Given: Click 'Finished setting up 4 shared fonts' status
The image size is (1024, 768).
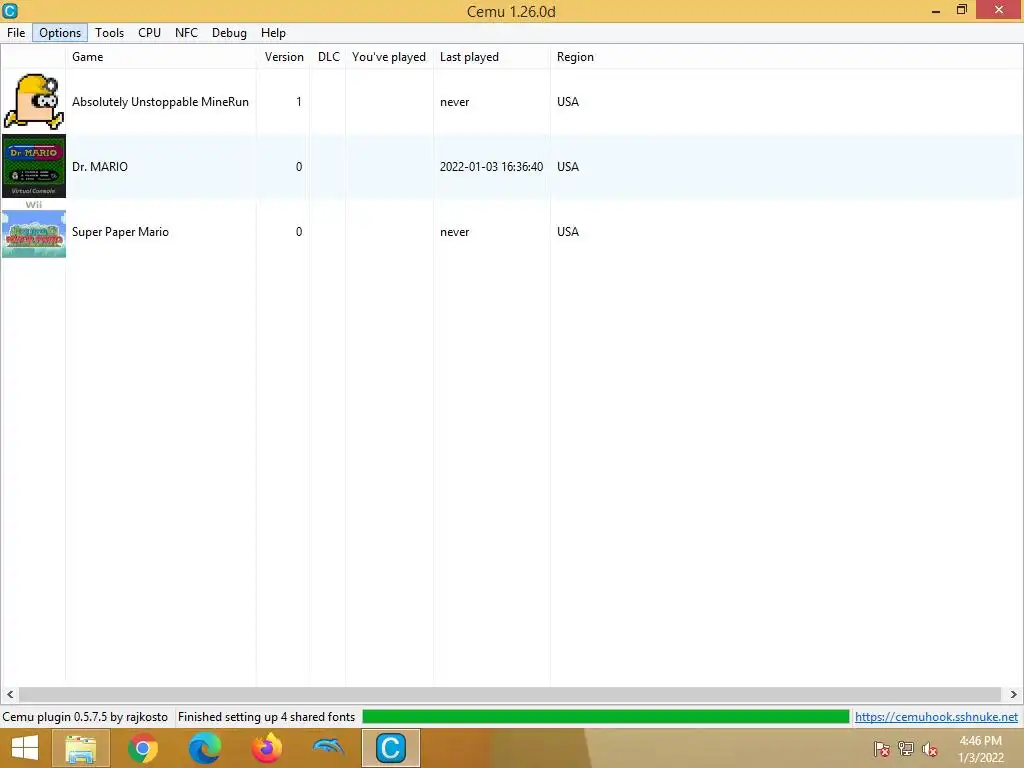Looking at the screenshot, I should [x=266, y=717].
